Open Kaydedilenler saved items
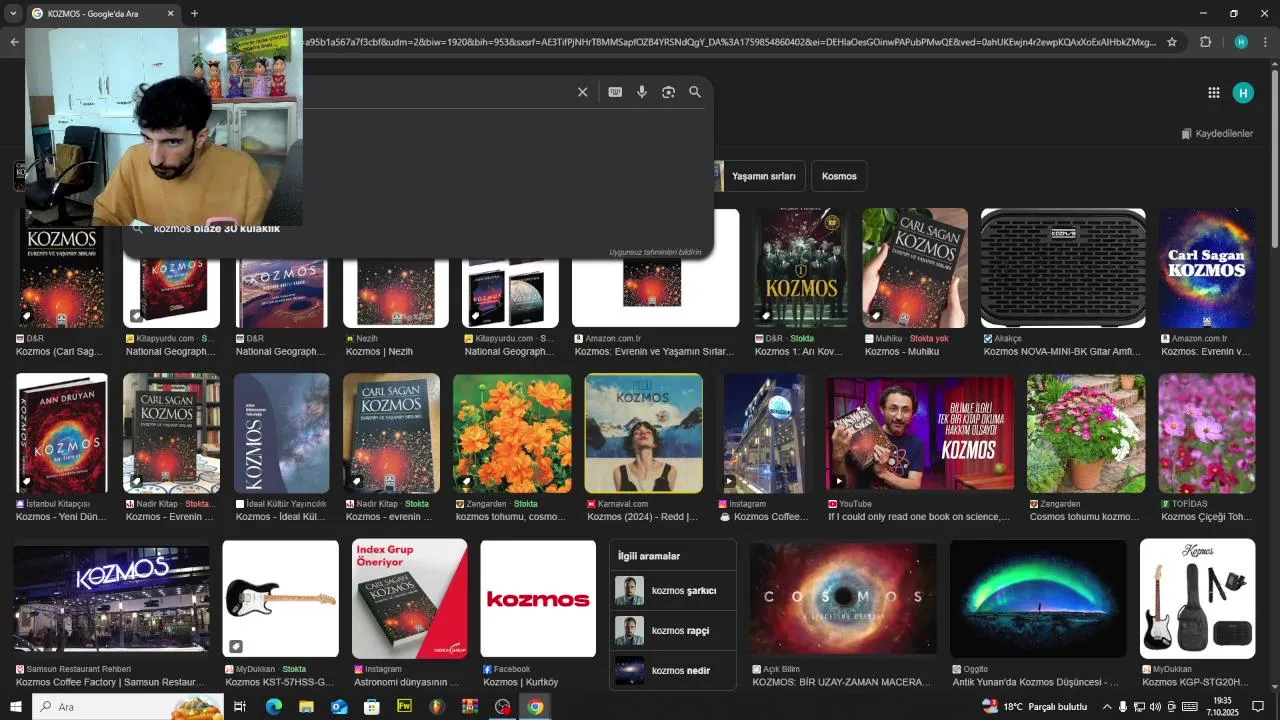The height and width of the screenshot is (720, 1280). coord(1216,133)
